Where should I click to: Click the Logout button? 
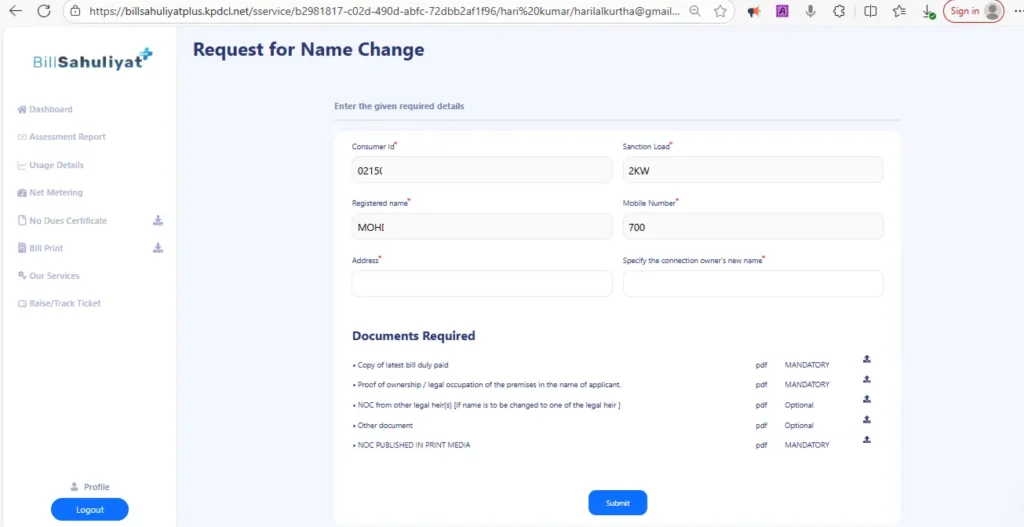[90, 510]
